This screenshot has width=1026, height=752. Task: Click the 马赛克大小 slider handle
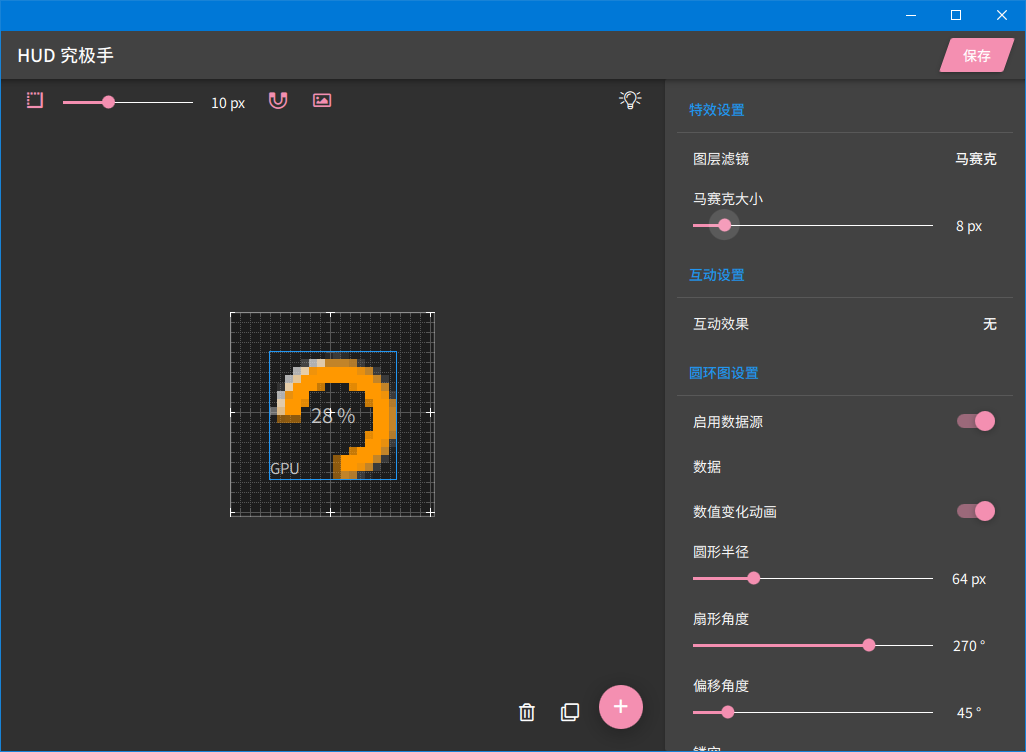[725, 225]
